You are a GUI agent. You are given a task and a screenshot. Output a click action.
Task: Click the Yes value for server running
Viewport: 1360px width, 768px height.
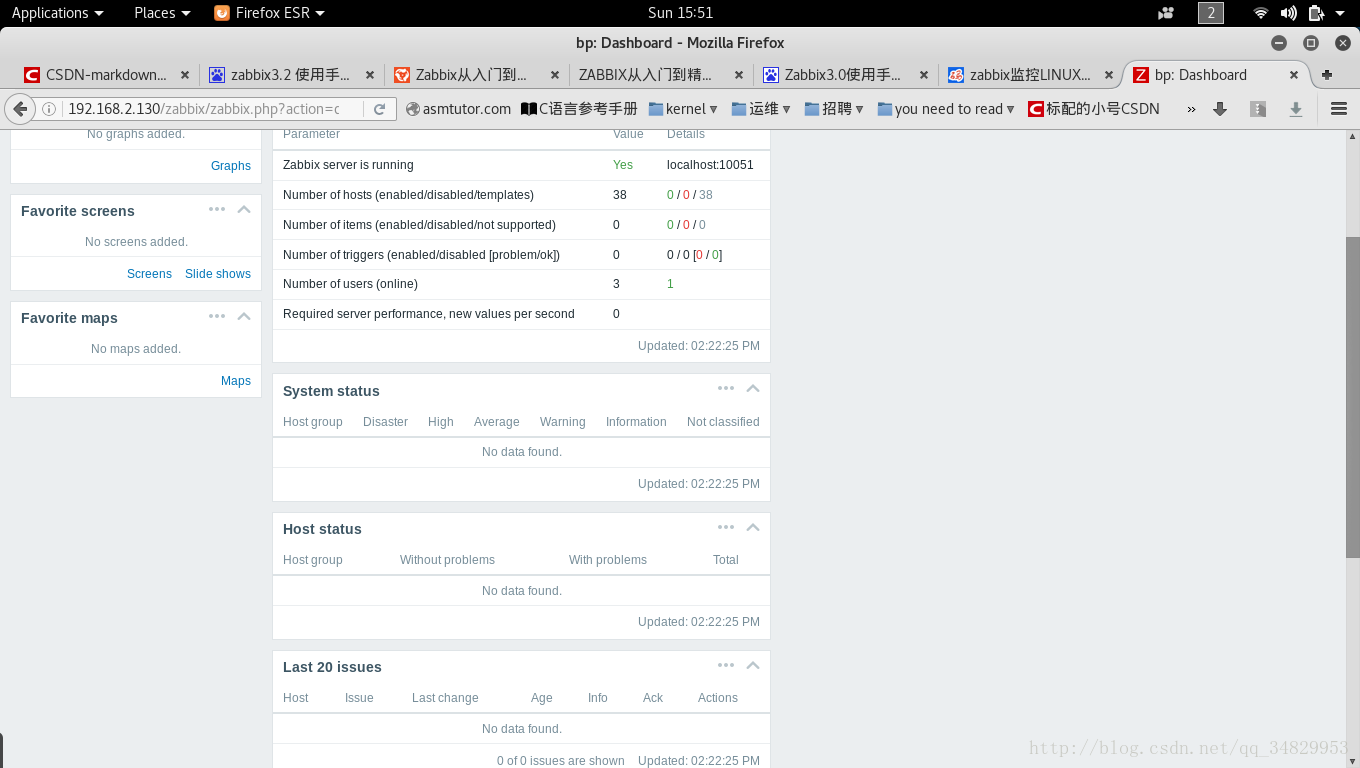tap(623, 165)
